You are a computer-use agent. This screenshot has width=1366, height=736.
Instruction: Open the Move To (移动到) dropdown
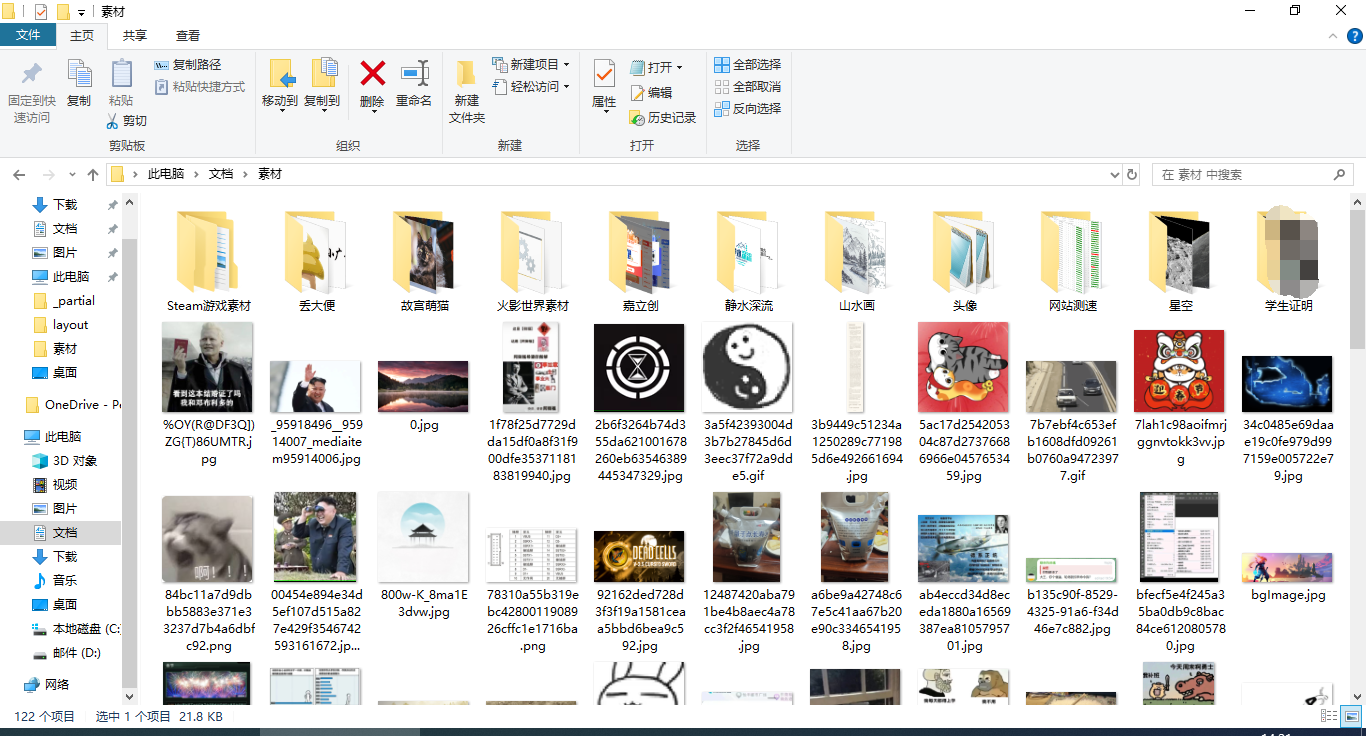coord(280,101)
